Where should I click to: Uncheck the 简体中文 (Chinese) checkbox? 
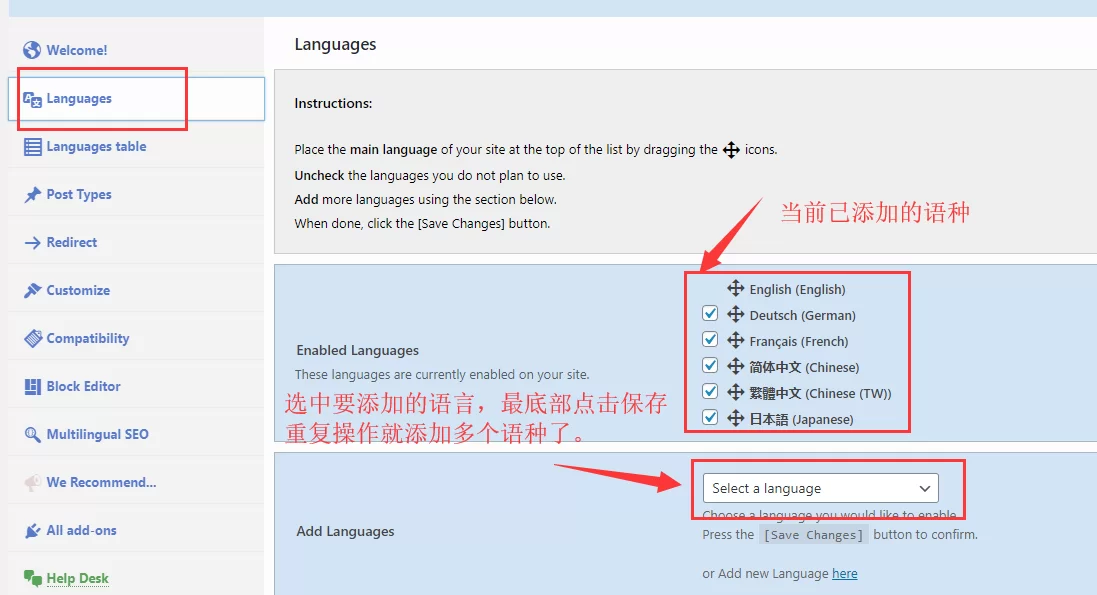tap(710, 365)
